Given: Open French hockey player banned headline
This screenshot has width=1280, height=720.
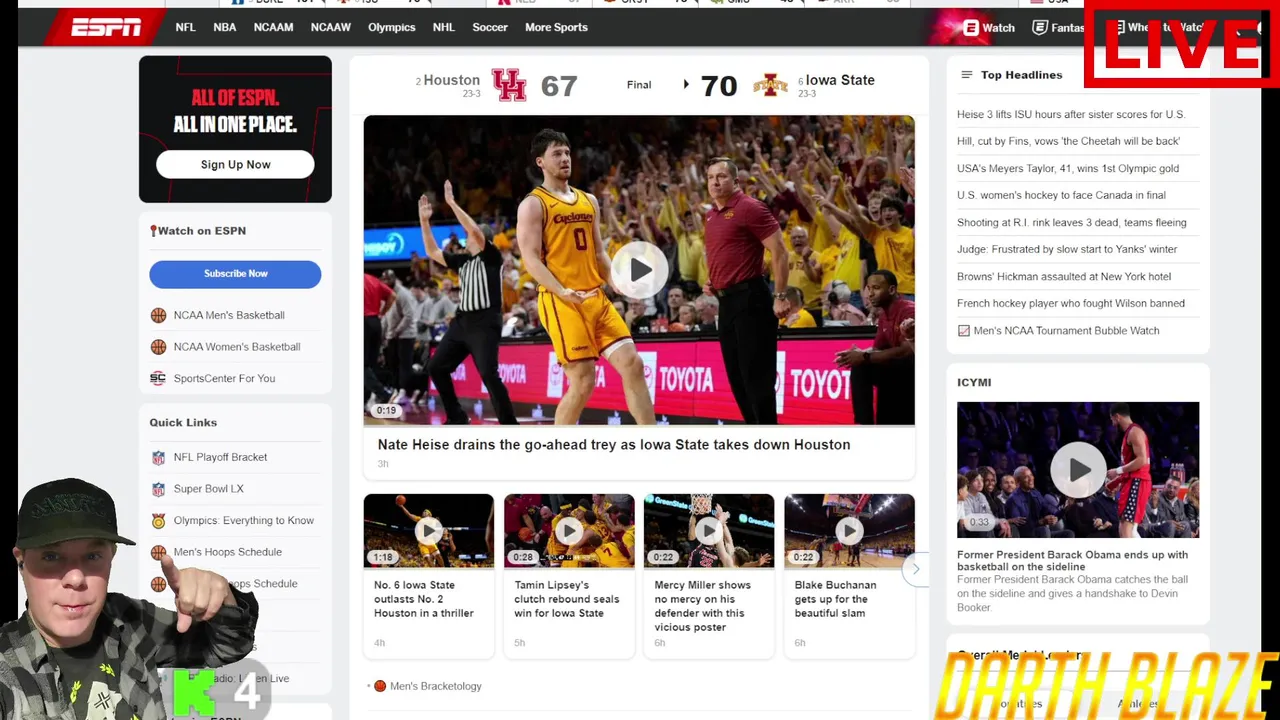Looking at the screenshot, I should (1071, 303).
